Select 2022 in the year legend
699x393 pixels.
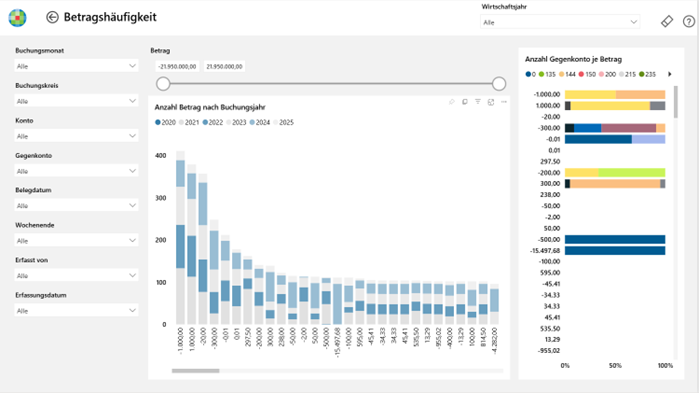pyautogui.click(x=213, y=123)
